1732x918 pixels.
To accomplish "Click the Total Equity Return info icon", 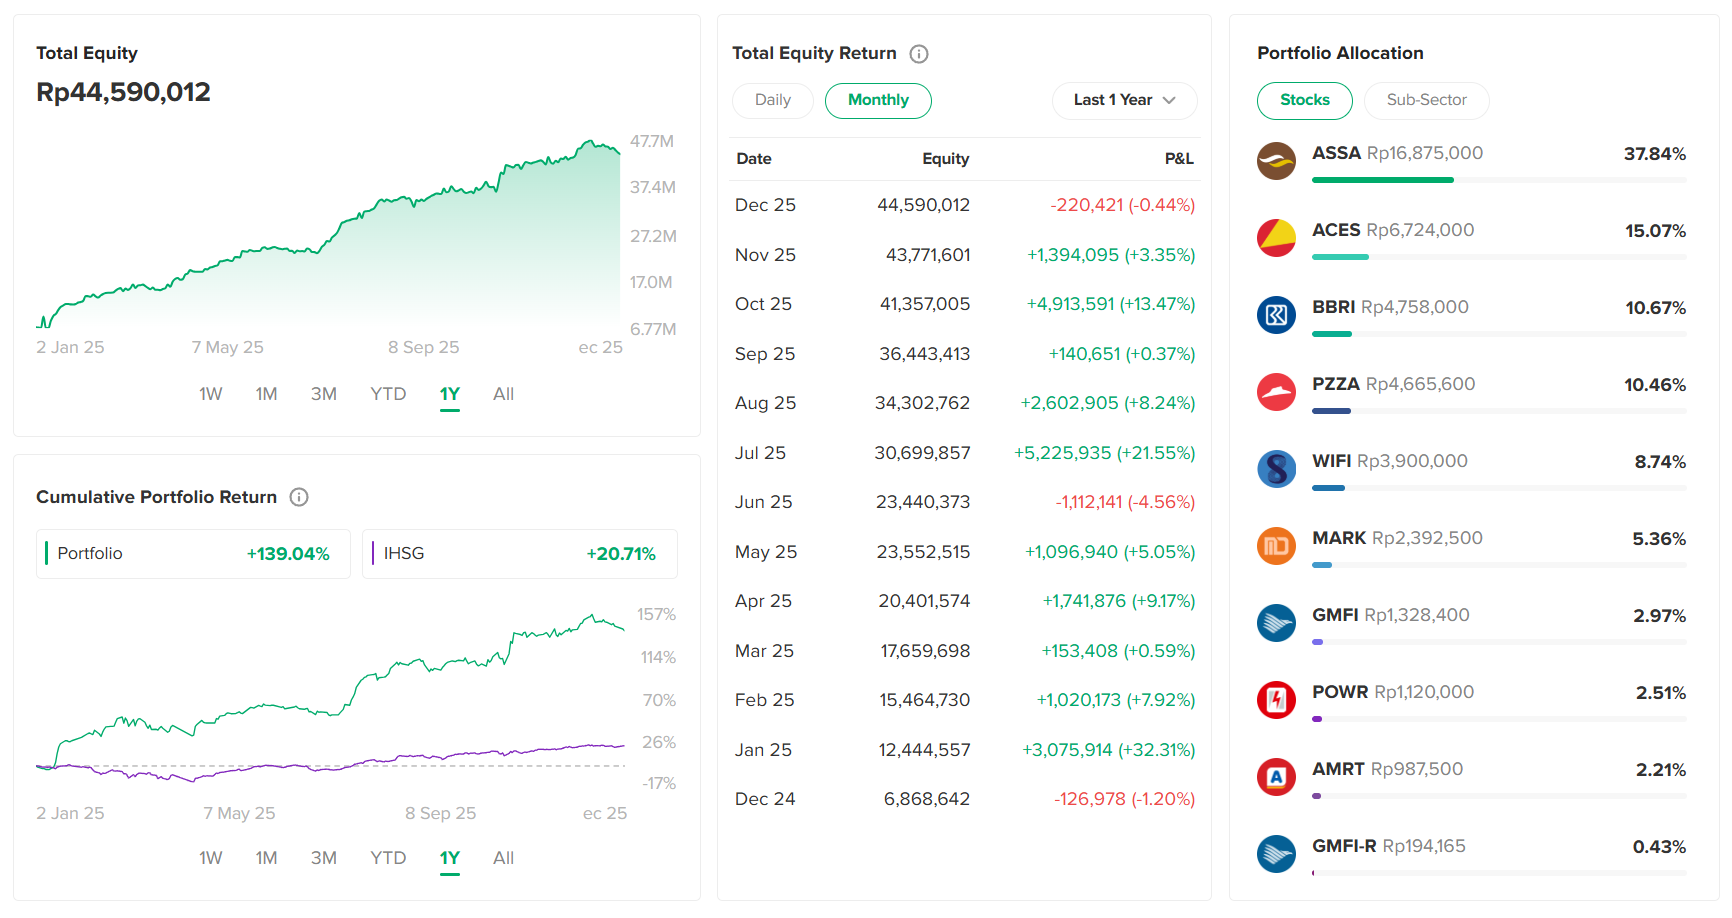I will coord(919,54).
